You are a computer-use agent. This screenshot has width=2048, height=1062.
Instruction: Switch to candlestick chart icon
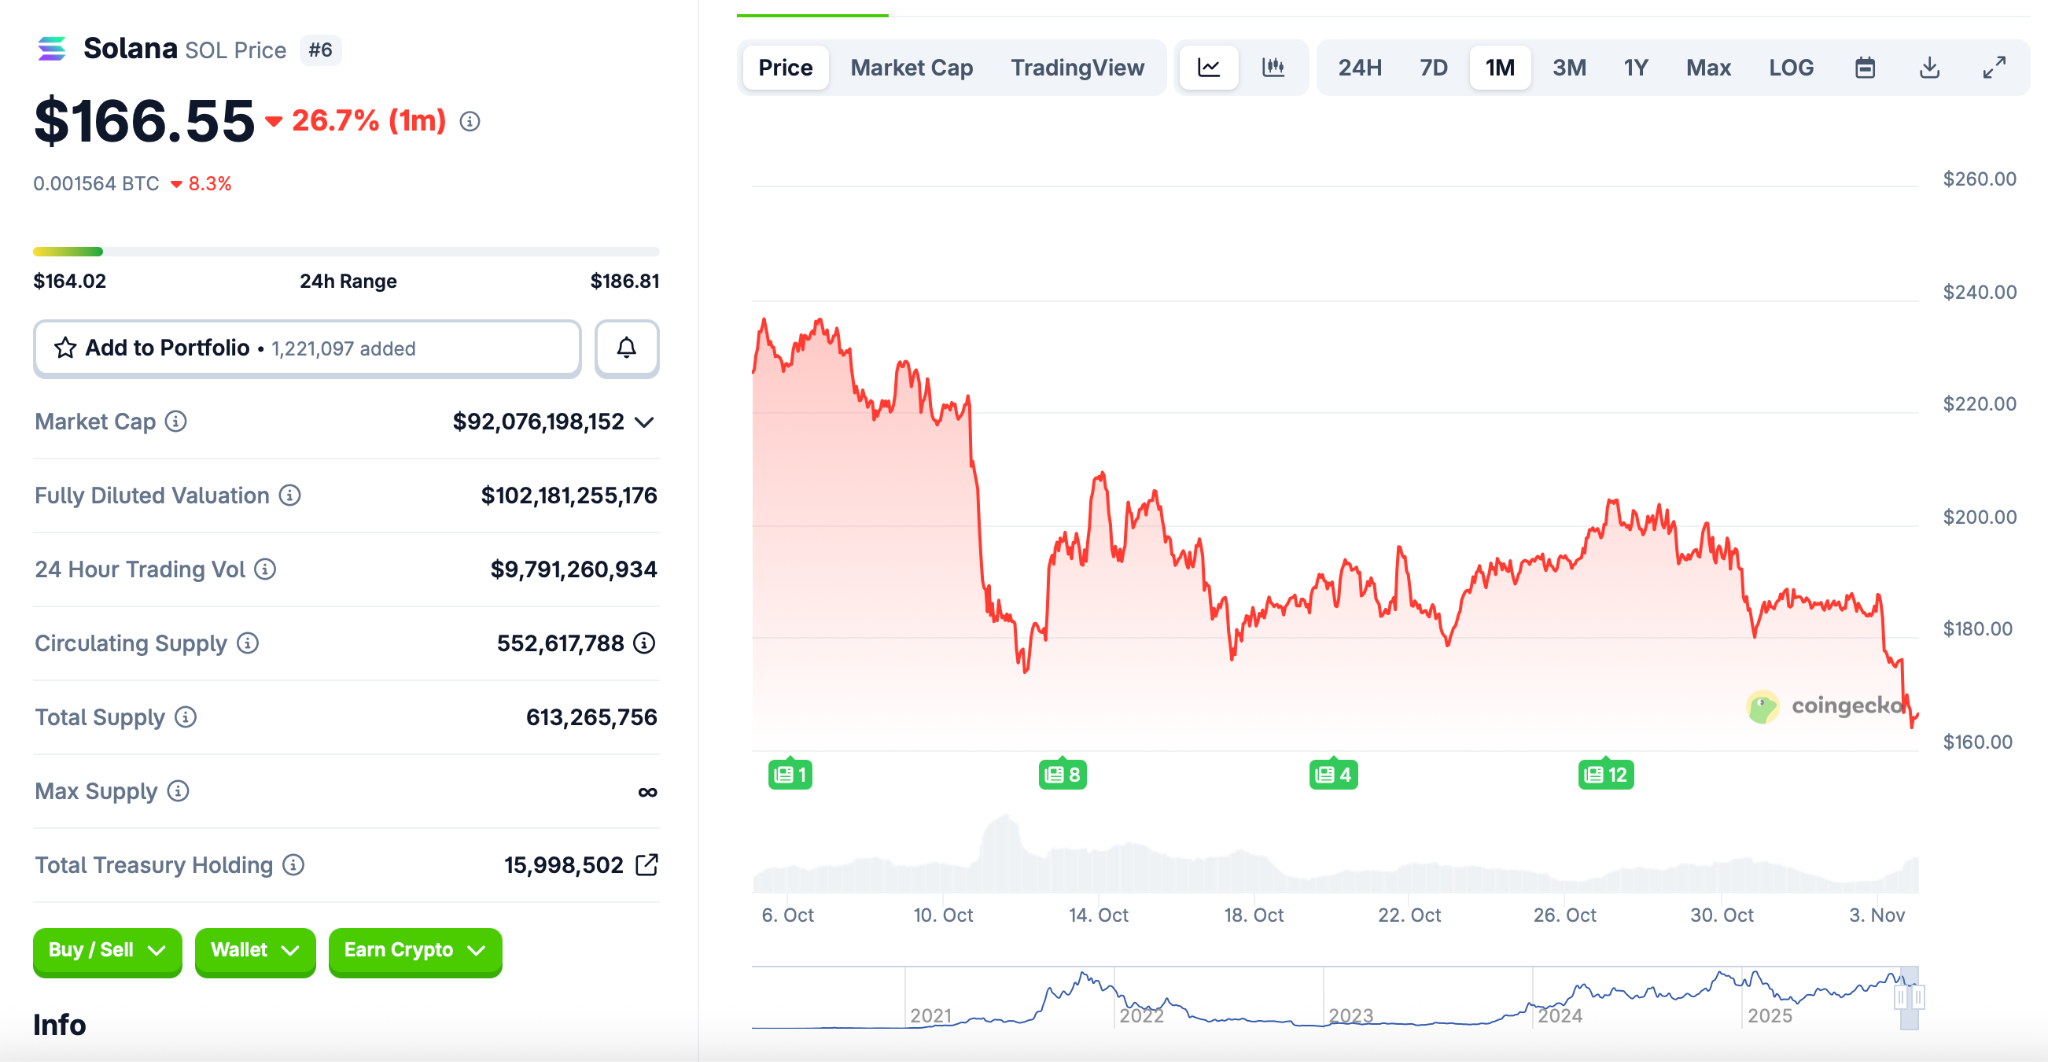click(x=1273, y=68)
